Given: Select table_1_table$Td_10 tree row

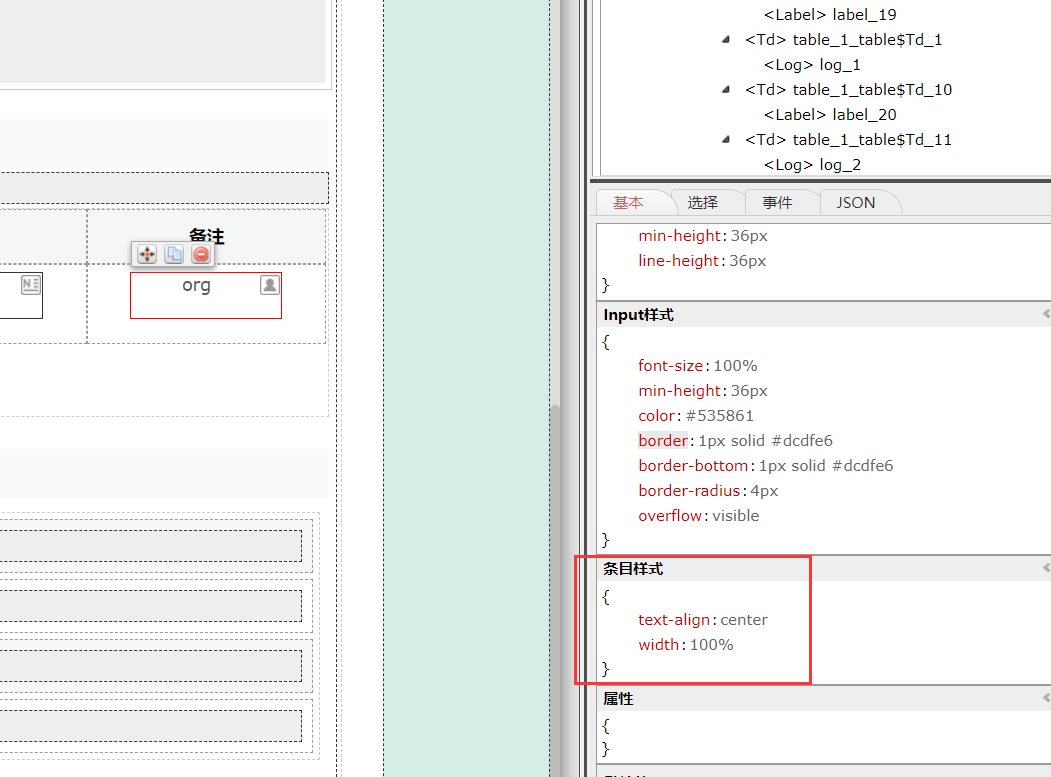Looking at the screenshot, I should coord(848,90).
